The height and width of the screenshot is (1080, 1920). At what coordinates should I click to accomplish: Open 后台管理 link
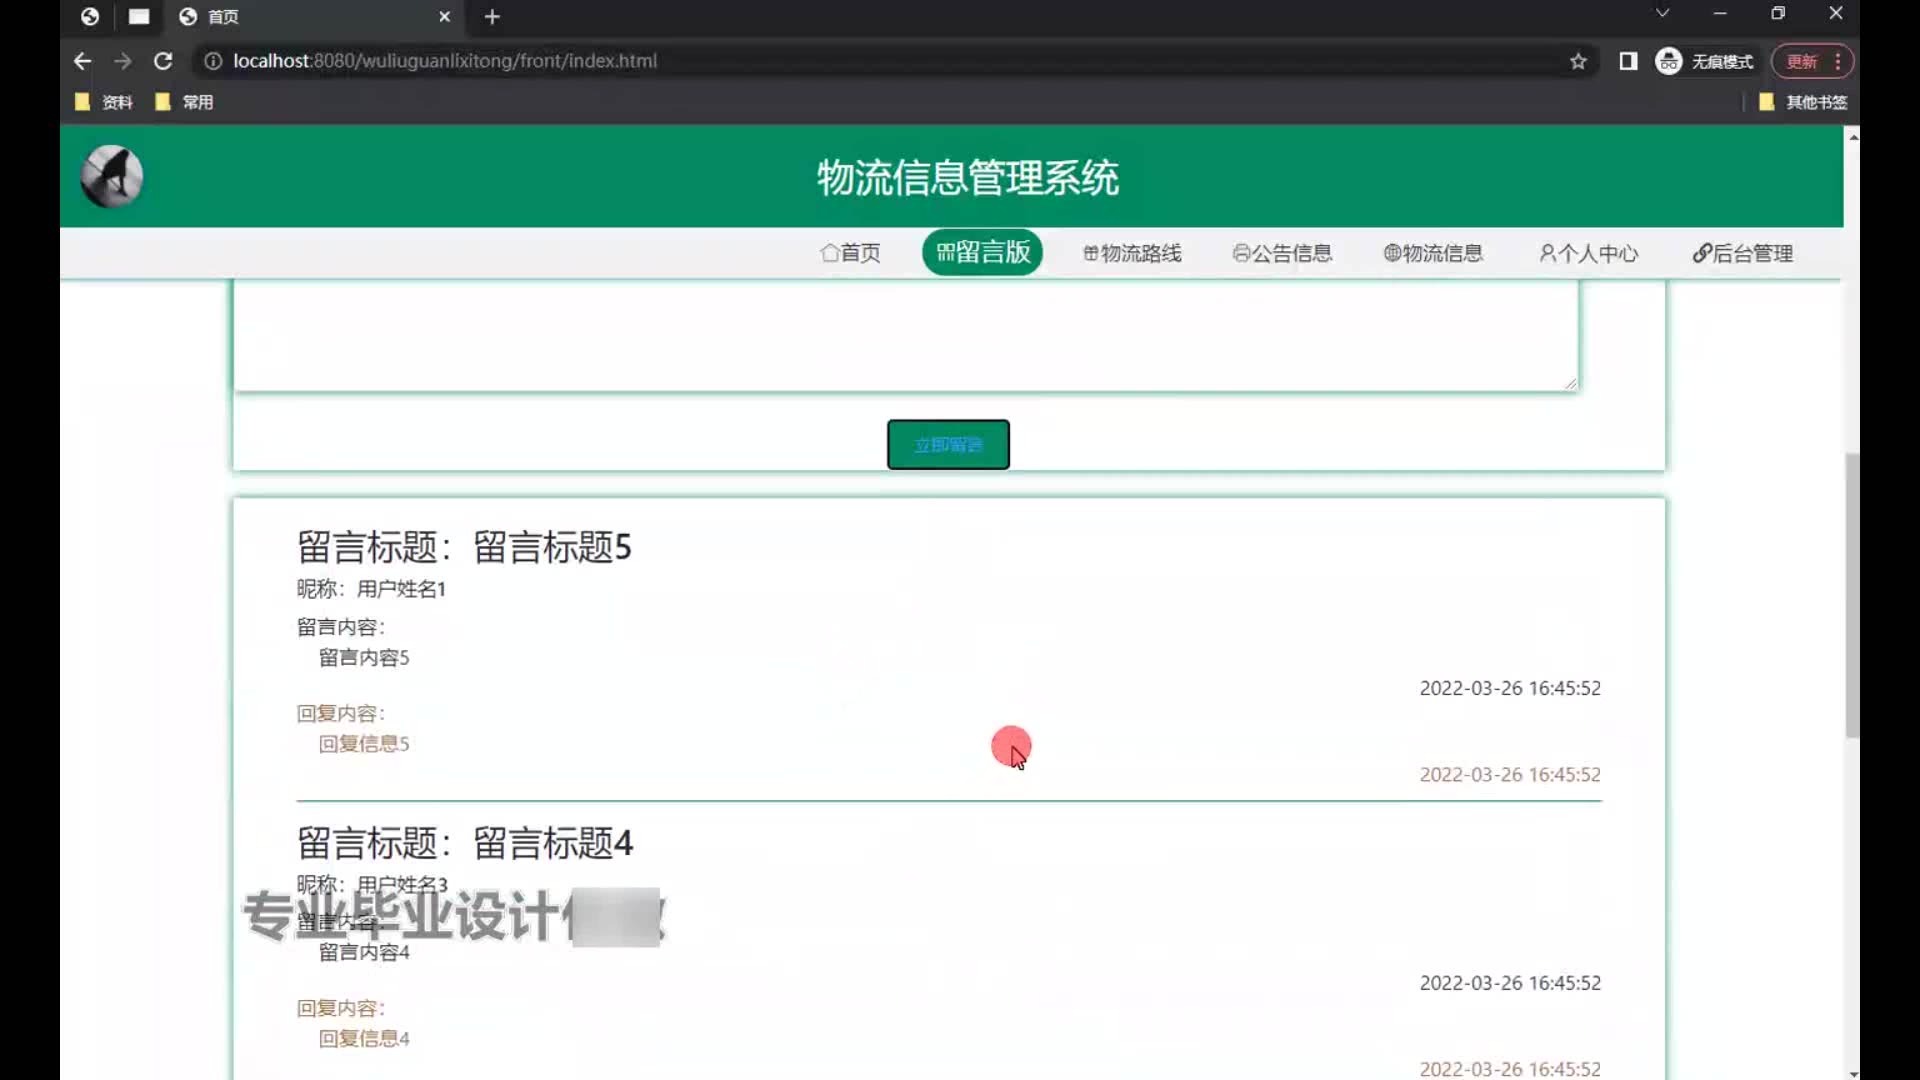pyautogui.click(x=1743, y=253)
